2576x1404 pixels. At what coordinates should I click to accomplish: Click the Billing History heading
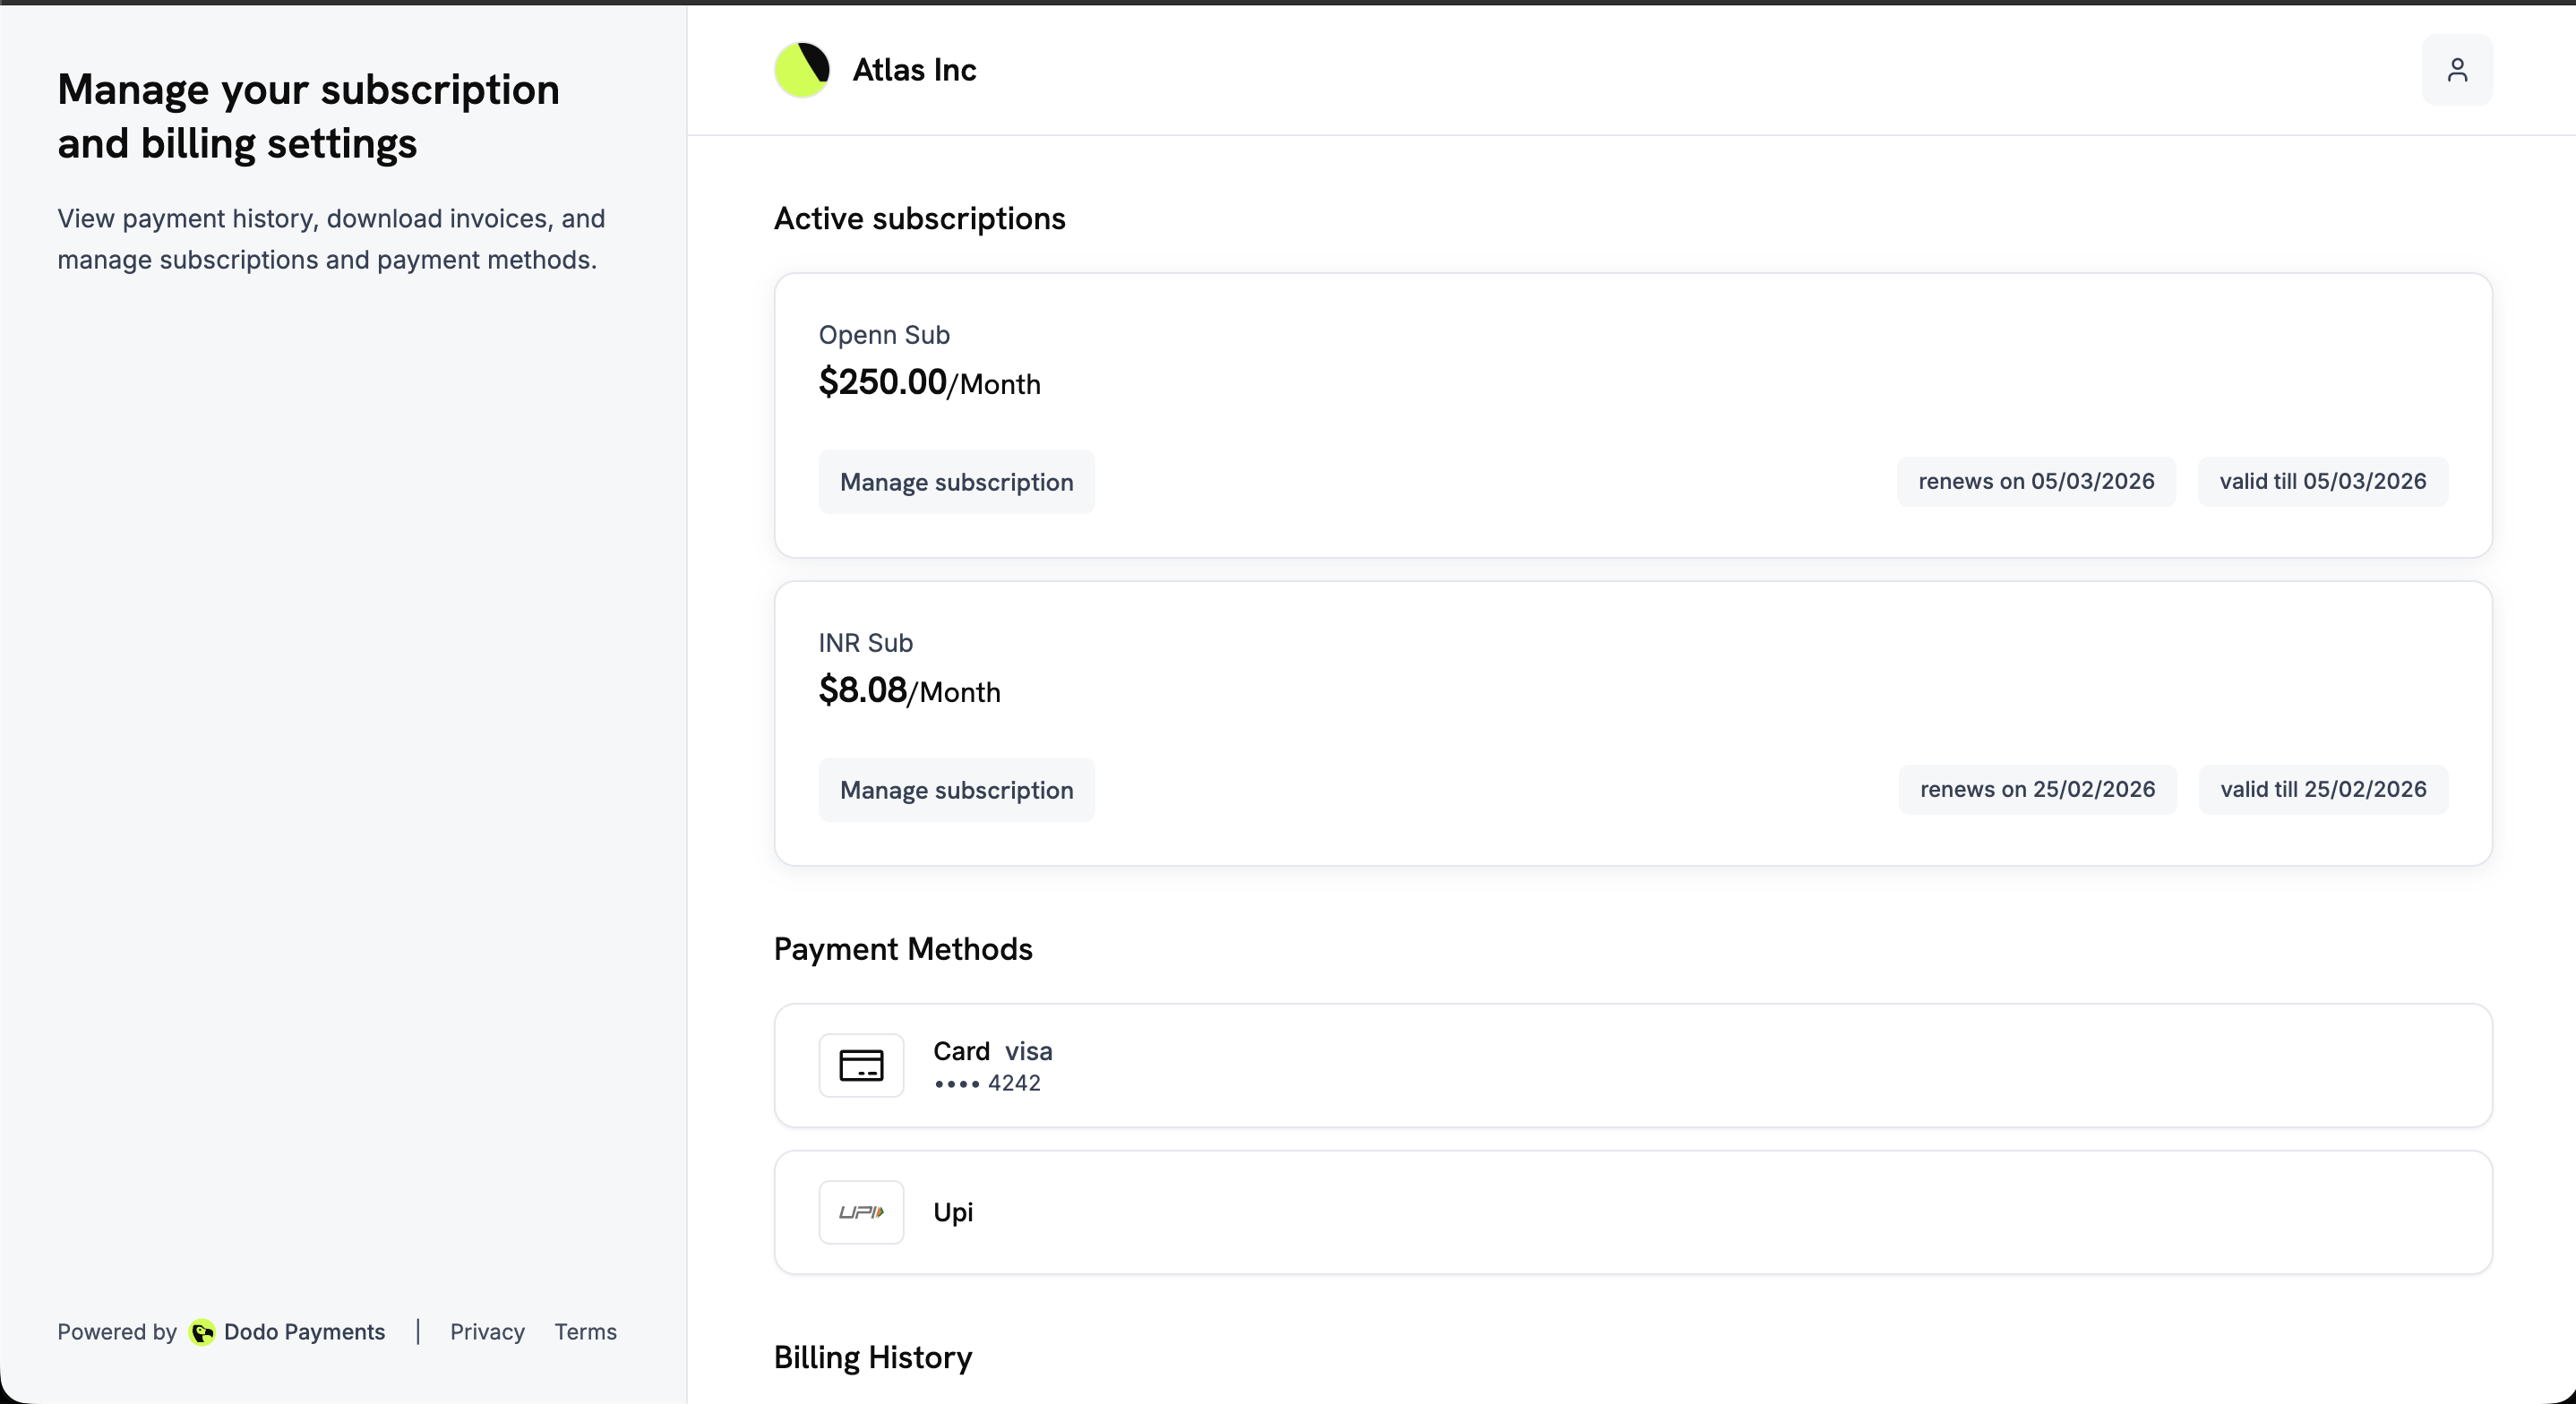[x=872, y=1358]
